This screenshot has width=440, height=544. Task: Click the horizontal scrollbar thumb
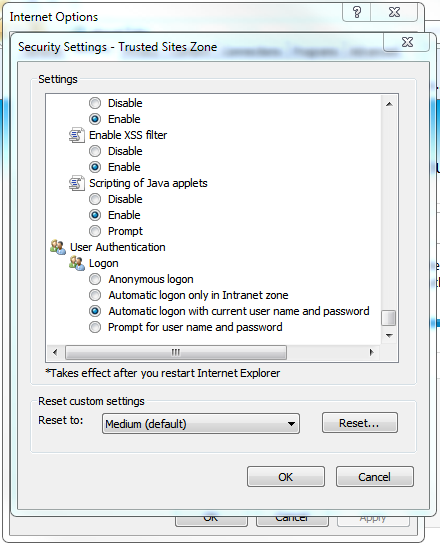coord(176,352)
